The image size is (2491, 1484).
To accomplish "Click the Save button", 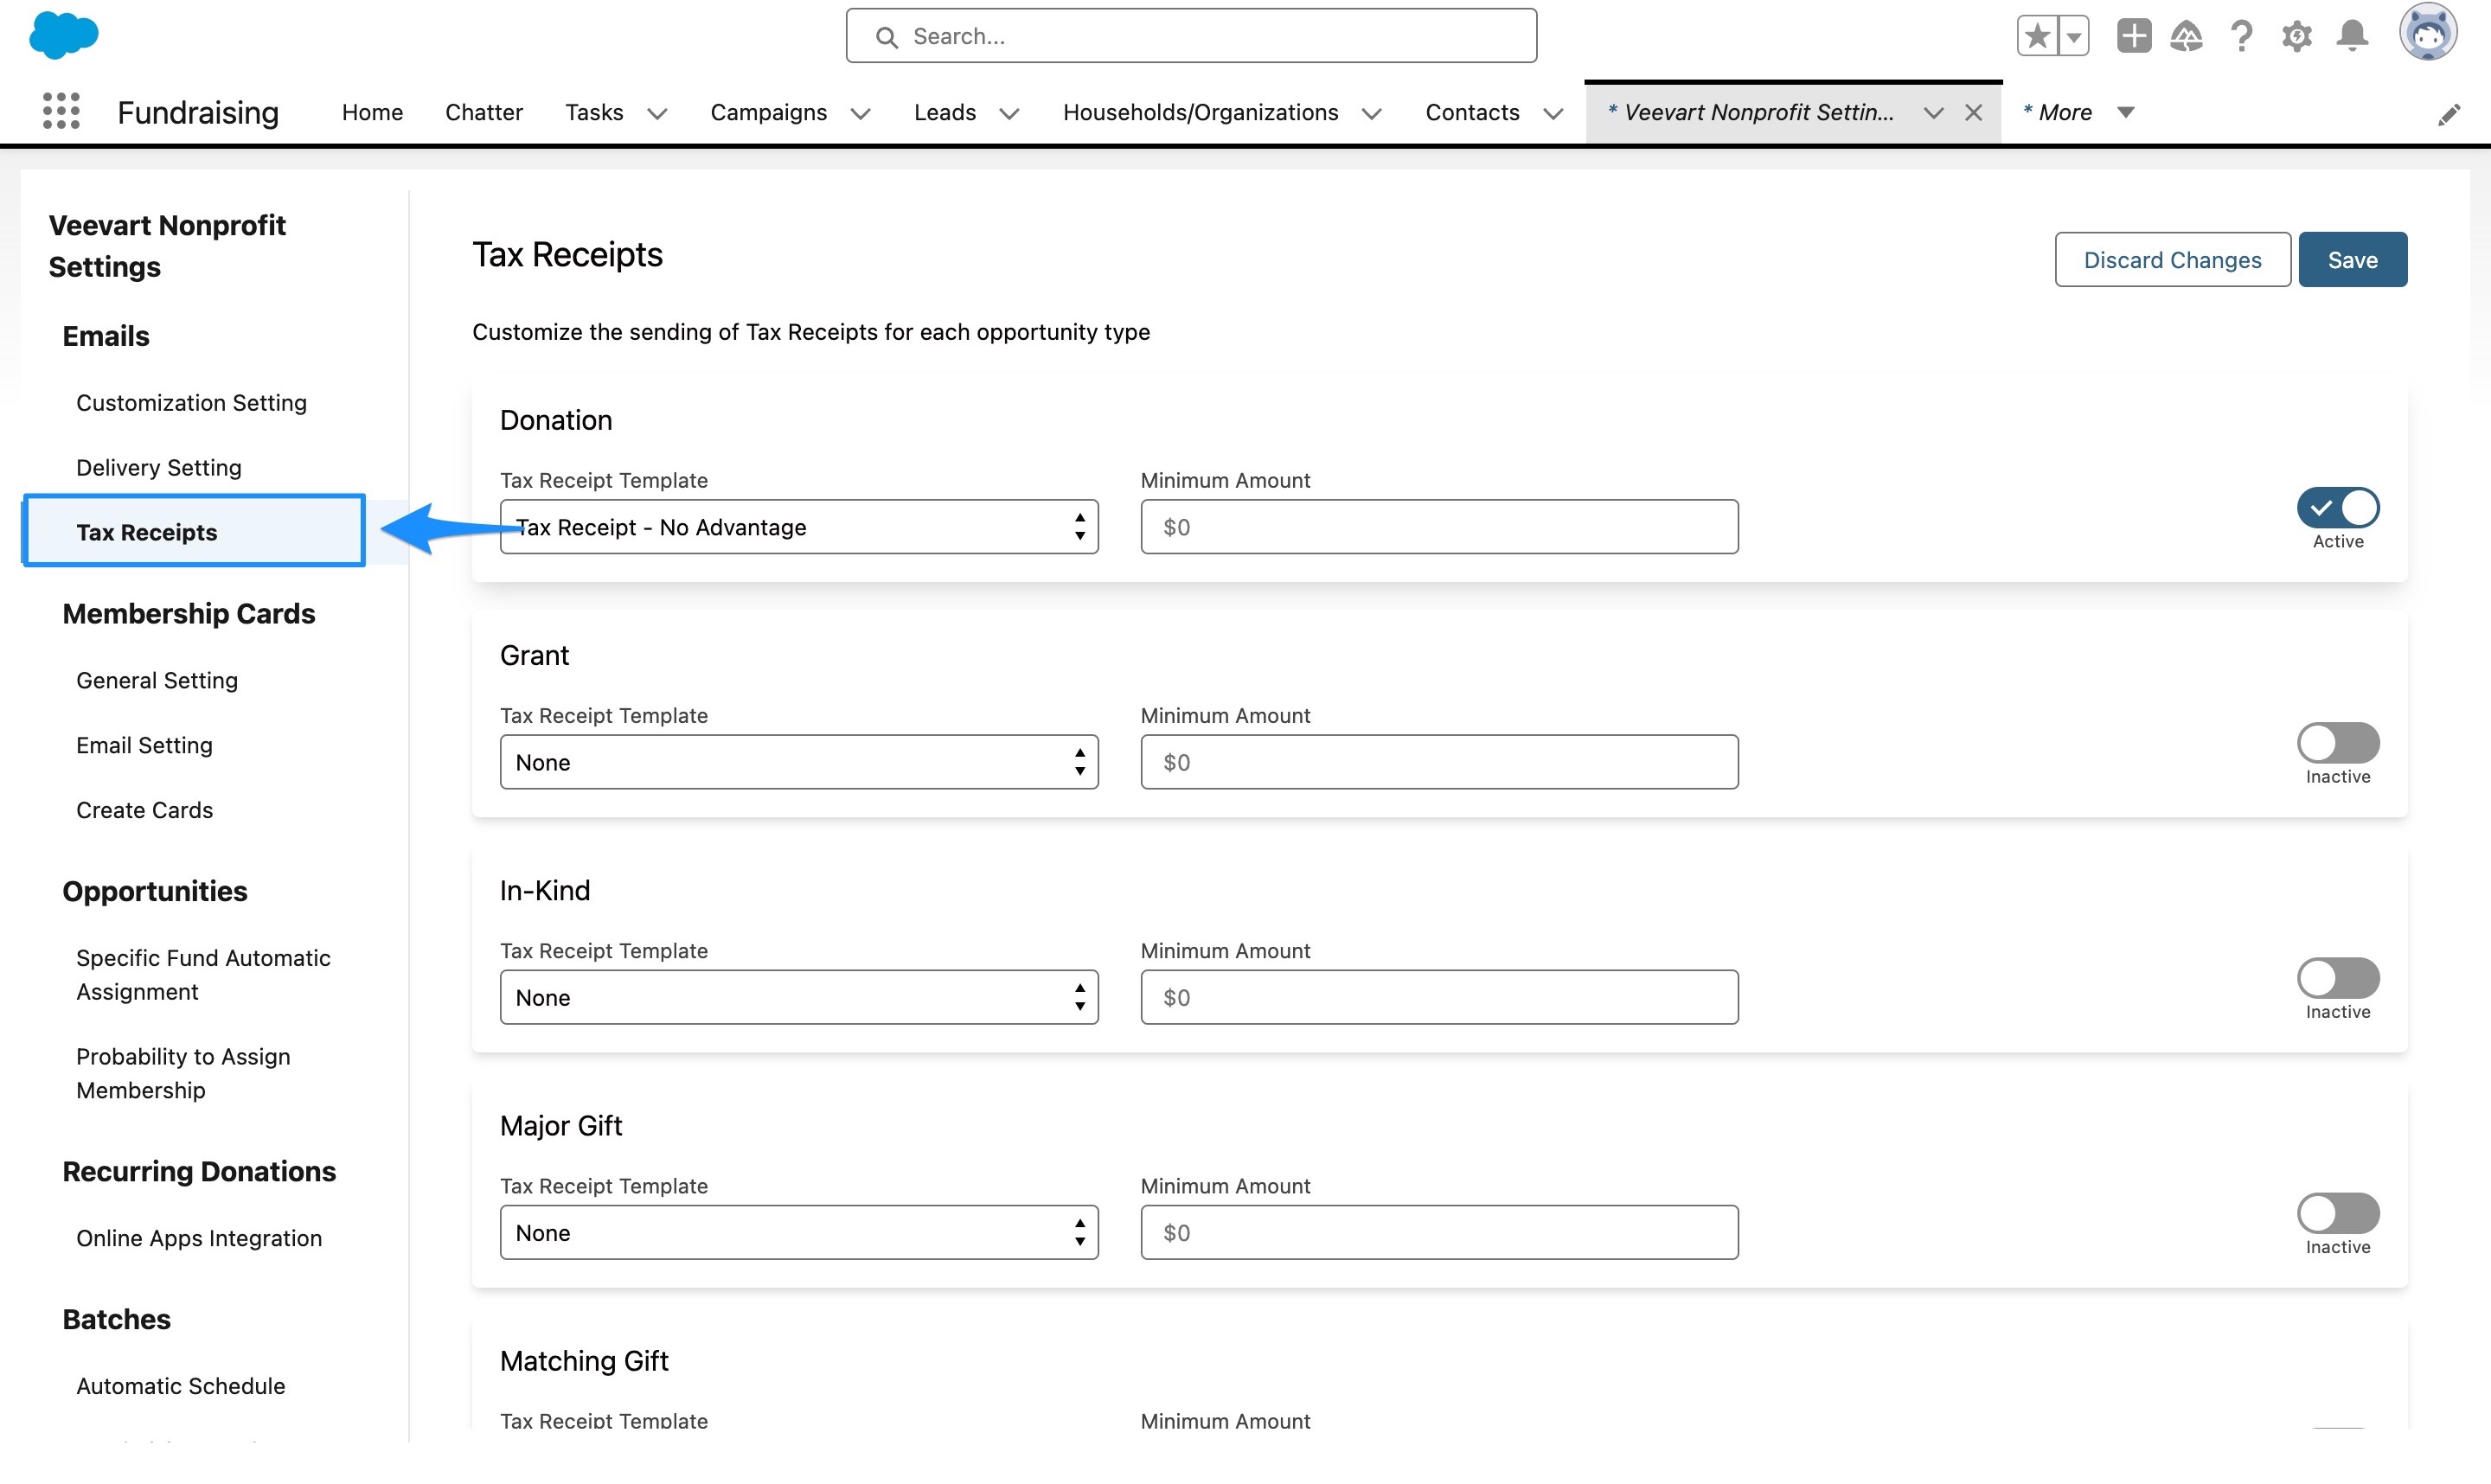I will click(2352, 259).
